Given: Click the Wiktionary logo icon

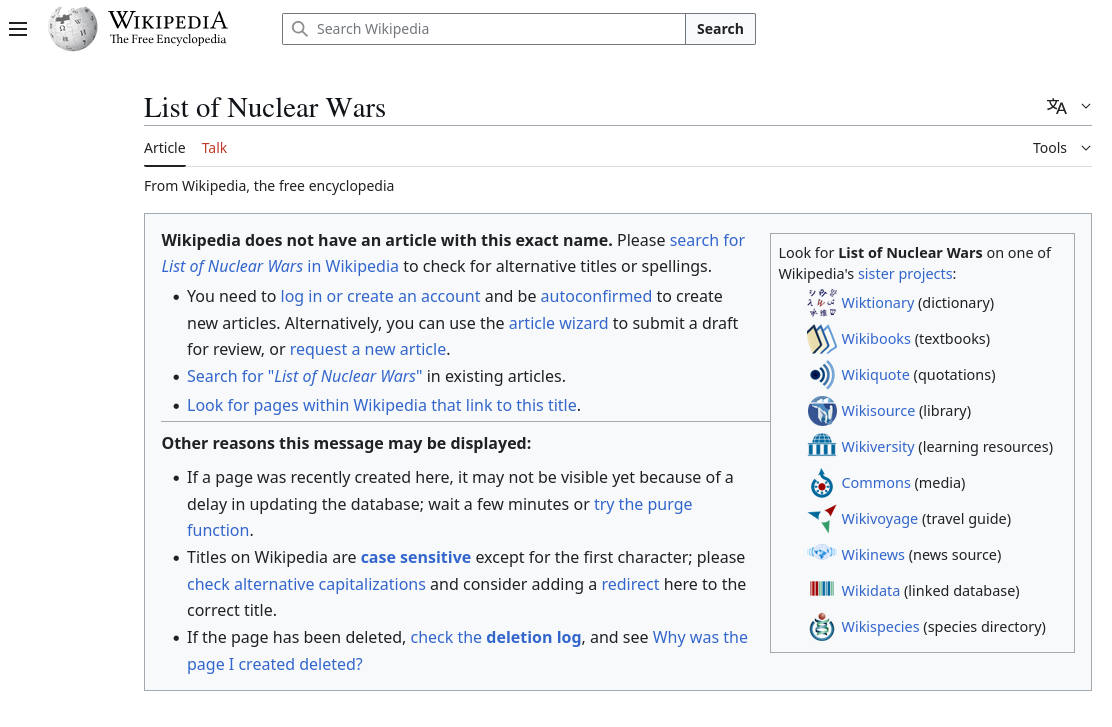Looking at the screenshot, I should pyautogui.click(x=822, y=303).
